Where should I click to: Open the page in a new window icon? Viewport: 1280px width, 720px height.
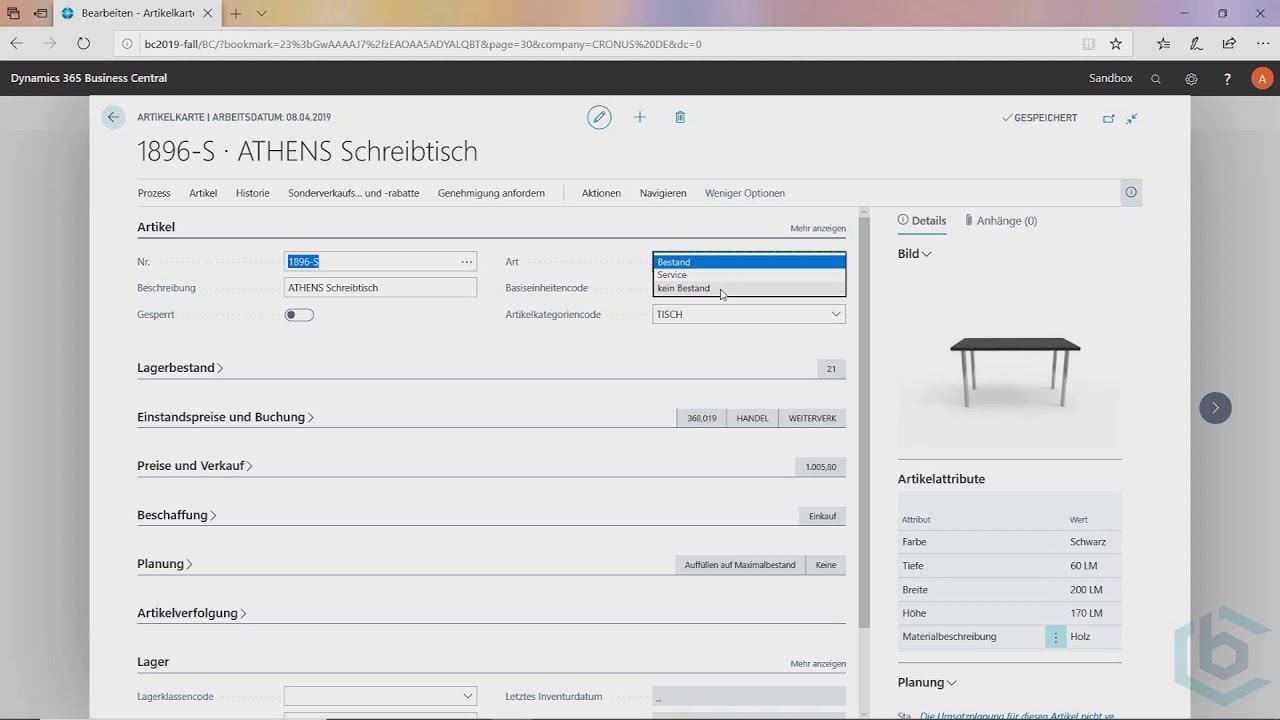[x=1108, y=118]
